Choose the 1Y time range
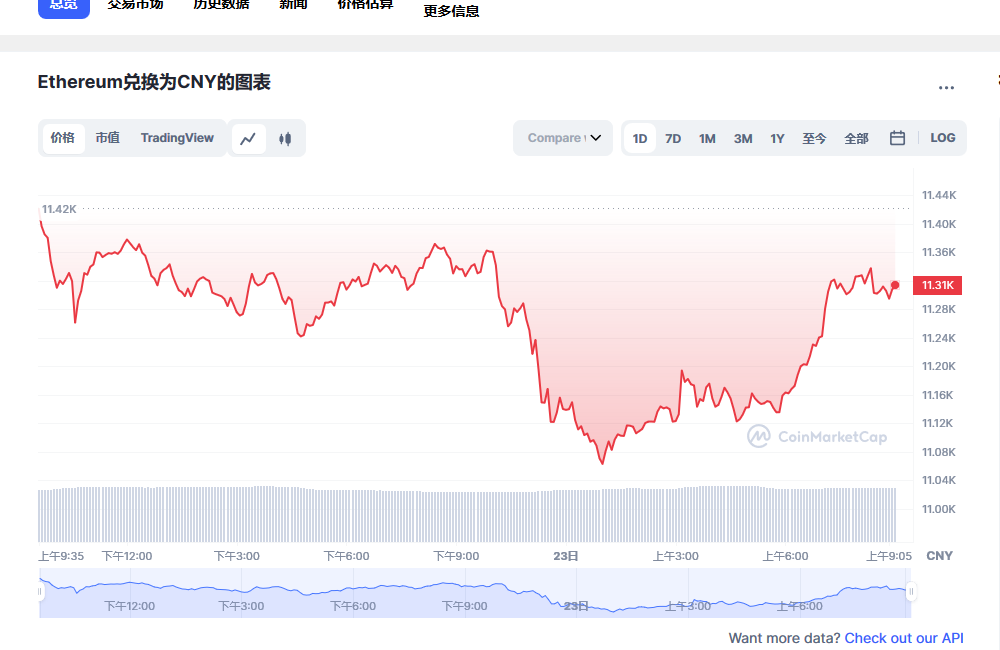The width and height of the screenshot is (1000, 650). tap(777, 138)
